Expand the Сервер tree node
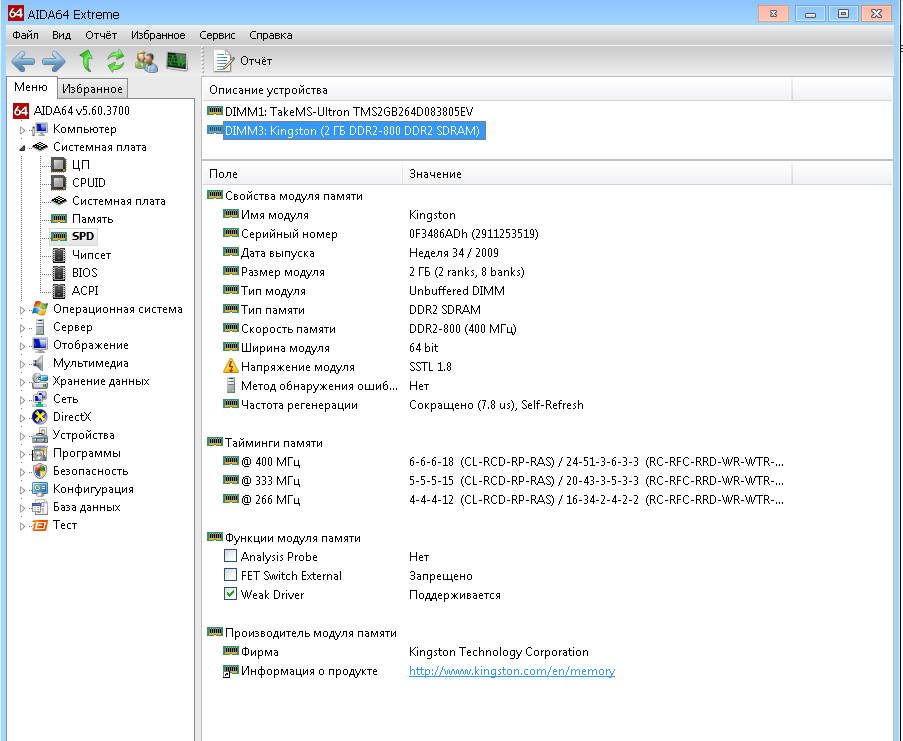Screen dimensions: 903x741 pyautogui.click(x=22, y=328)
